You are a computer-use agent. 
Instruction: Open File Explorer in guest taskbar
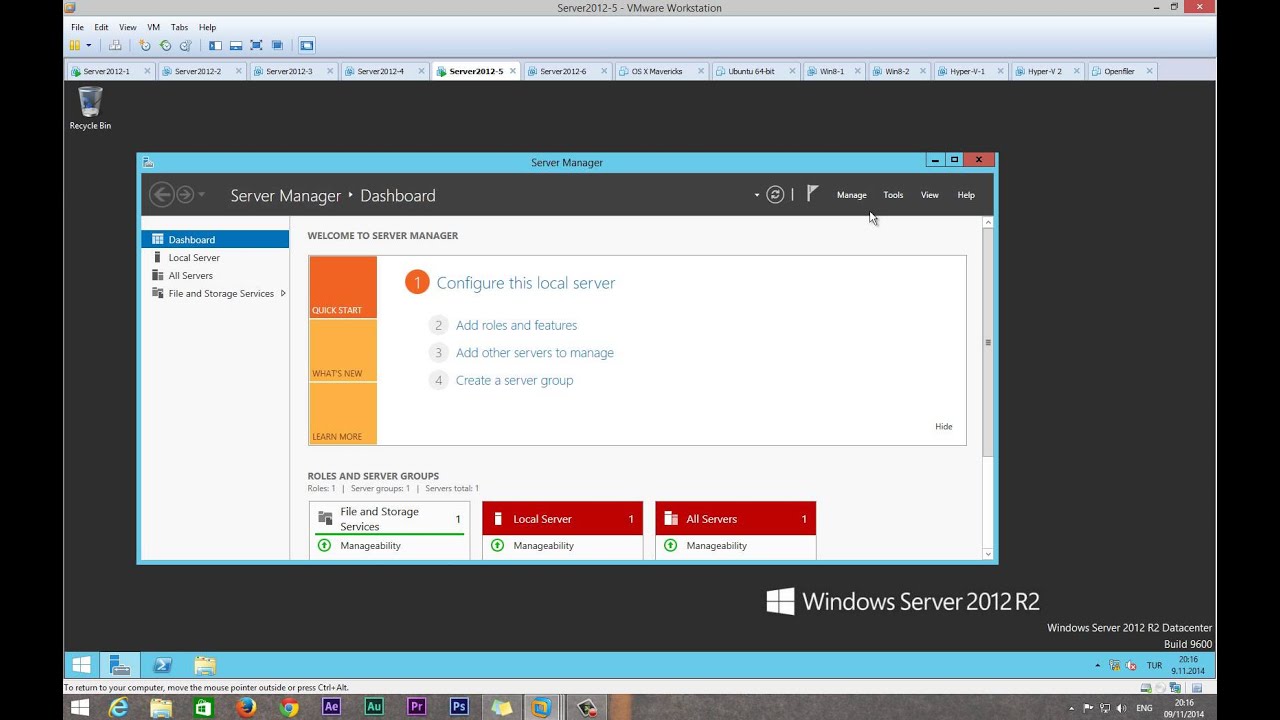coord(205,665)
